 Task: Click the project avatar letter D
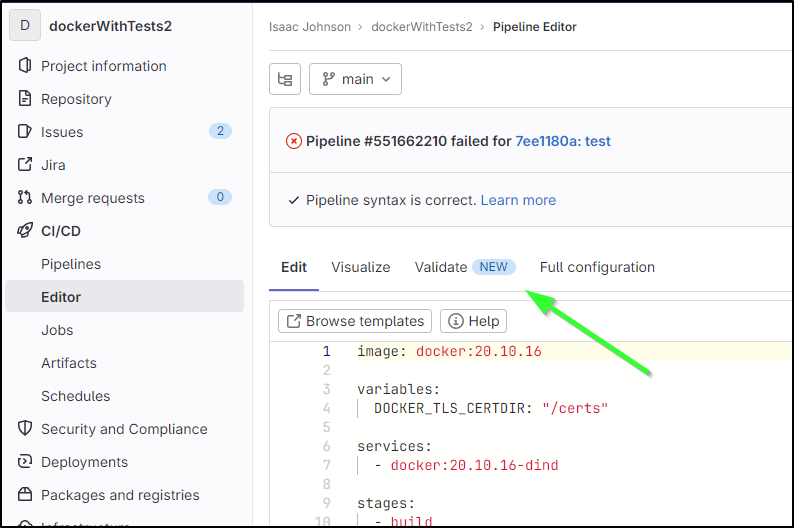[25, 25]
